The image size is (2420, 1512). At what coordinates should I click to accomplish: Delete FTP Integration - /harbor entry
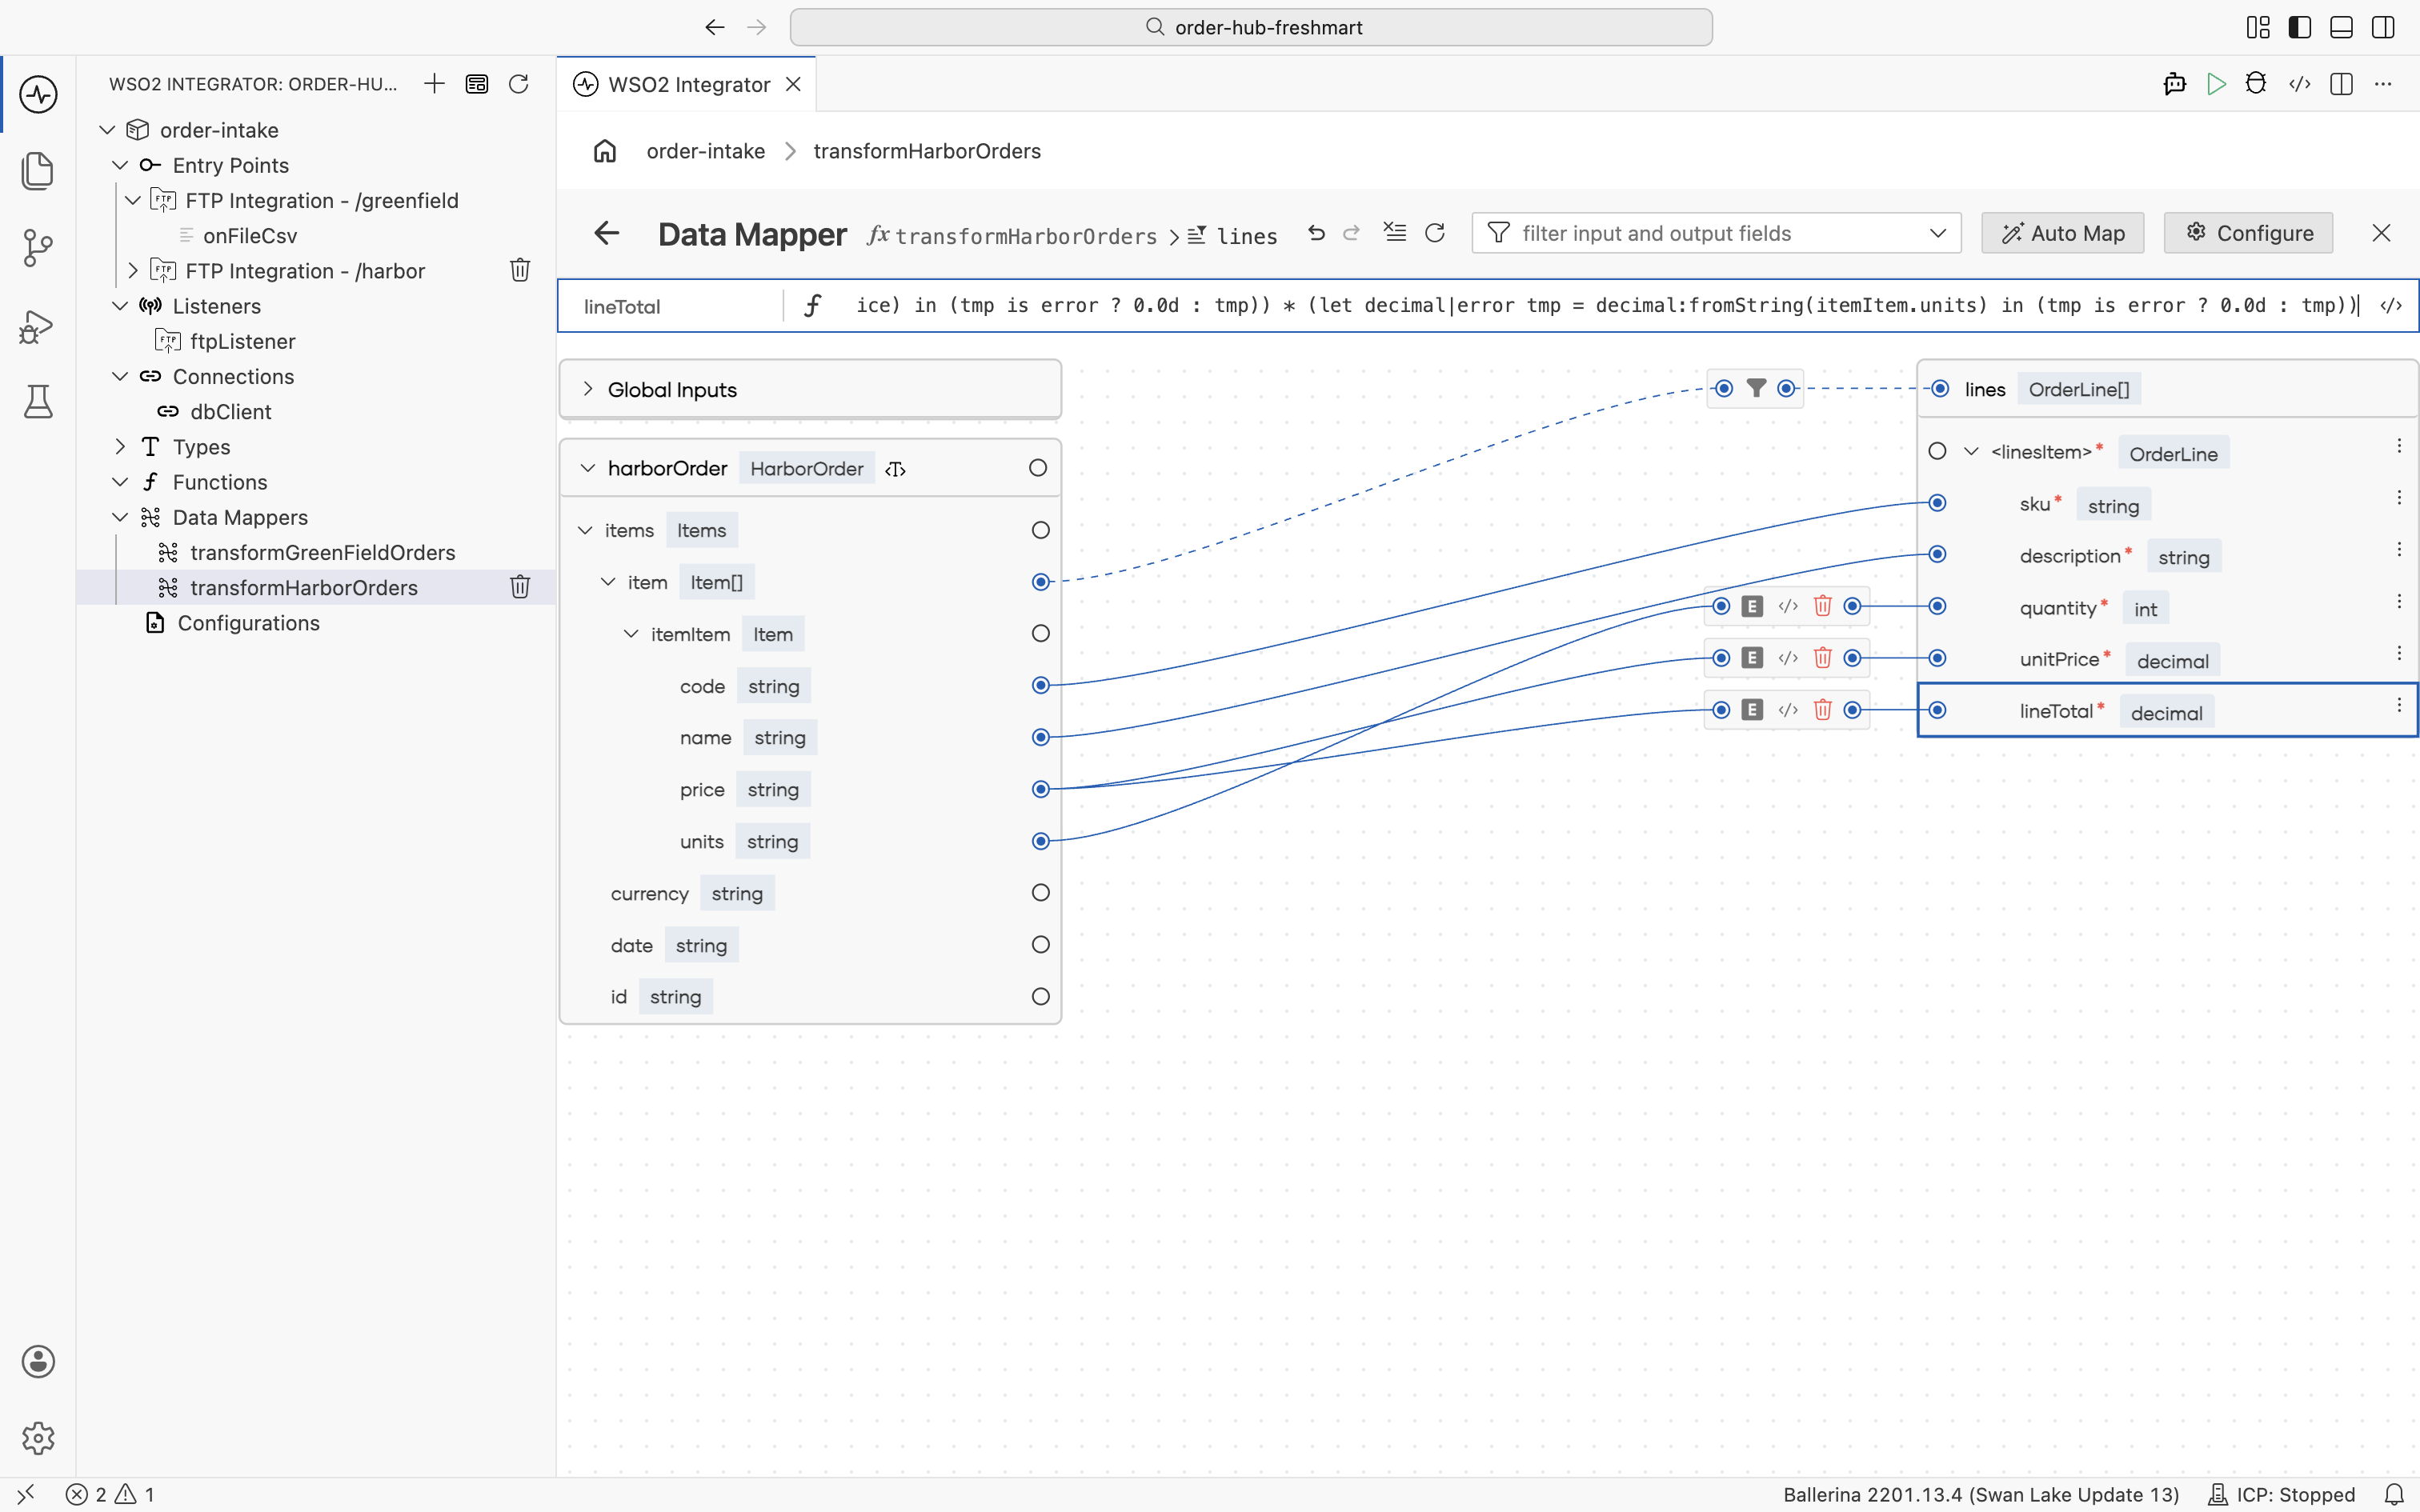[x=520, y=270]
